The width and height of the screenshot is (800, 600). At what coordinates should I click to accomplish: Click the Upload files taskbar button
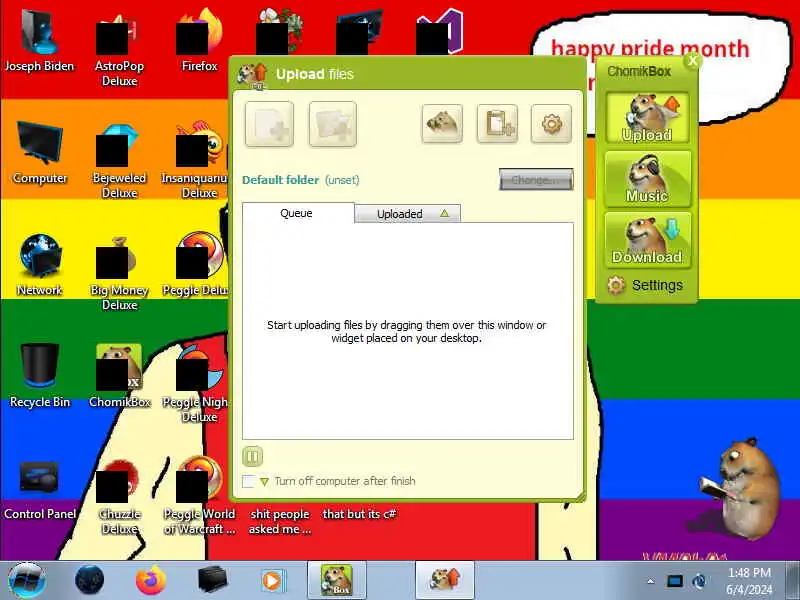coord(445,581)
